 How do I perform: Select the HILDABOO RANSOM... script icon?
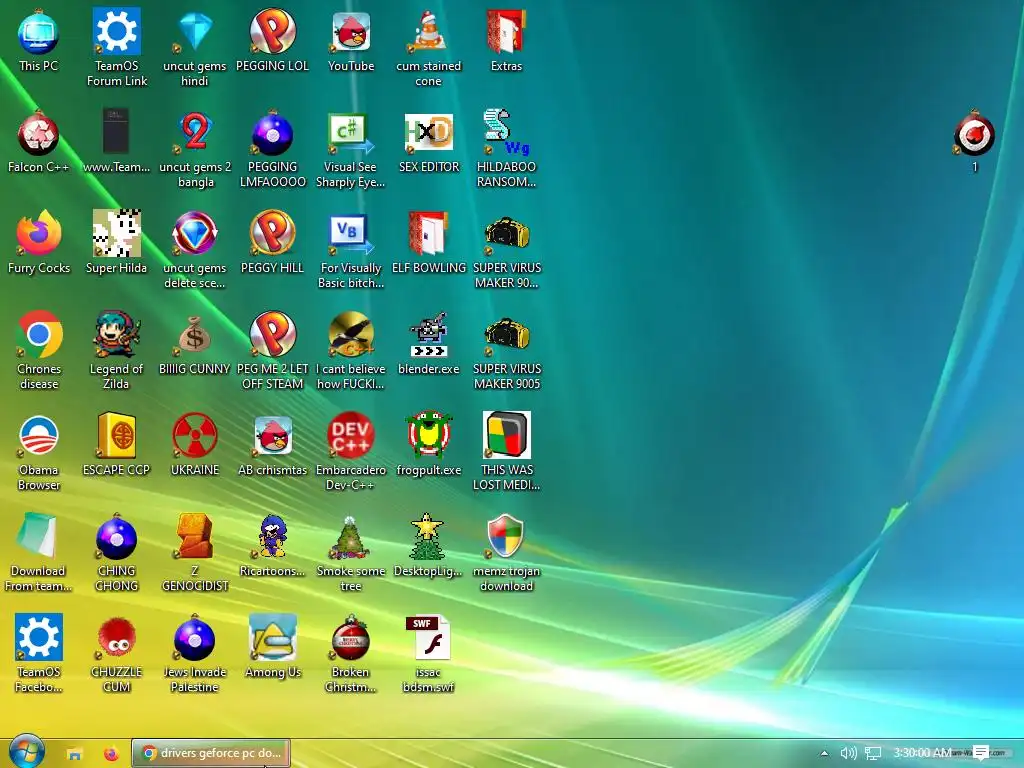pyautogui.click(x=506, y=133)
